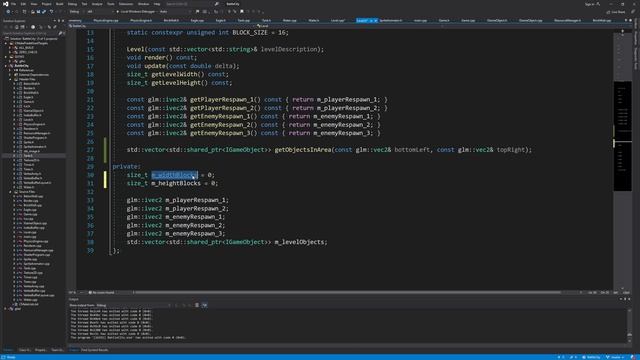Open the Extensions menu
The image size is (640, 360).
[x=126, y=4]
